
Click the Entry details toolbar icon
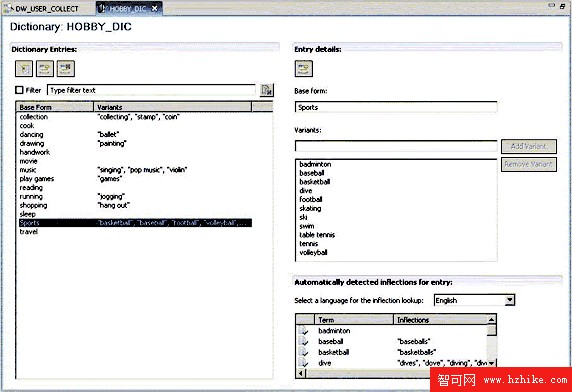(304, 69)
